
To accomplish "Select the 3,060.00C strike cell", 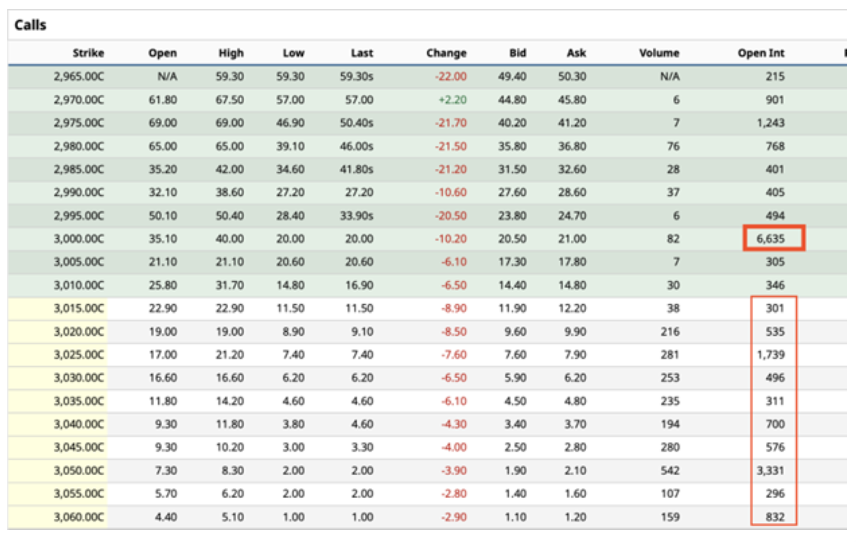I will (78, 516).
